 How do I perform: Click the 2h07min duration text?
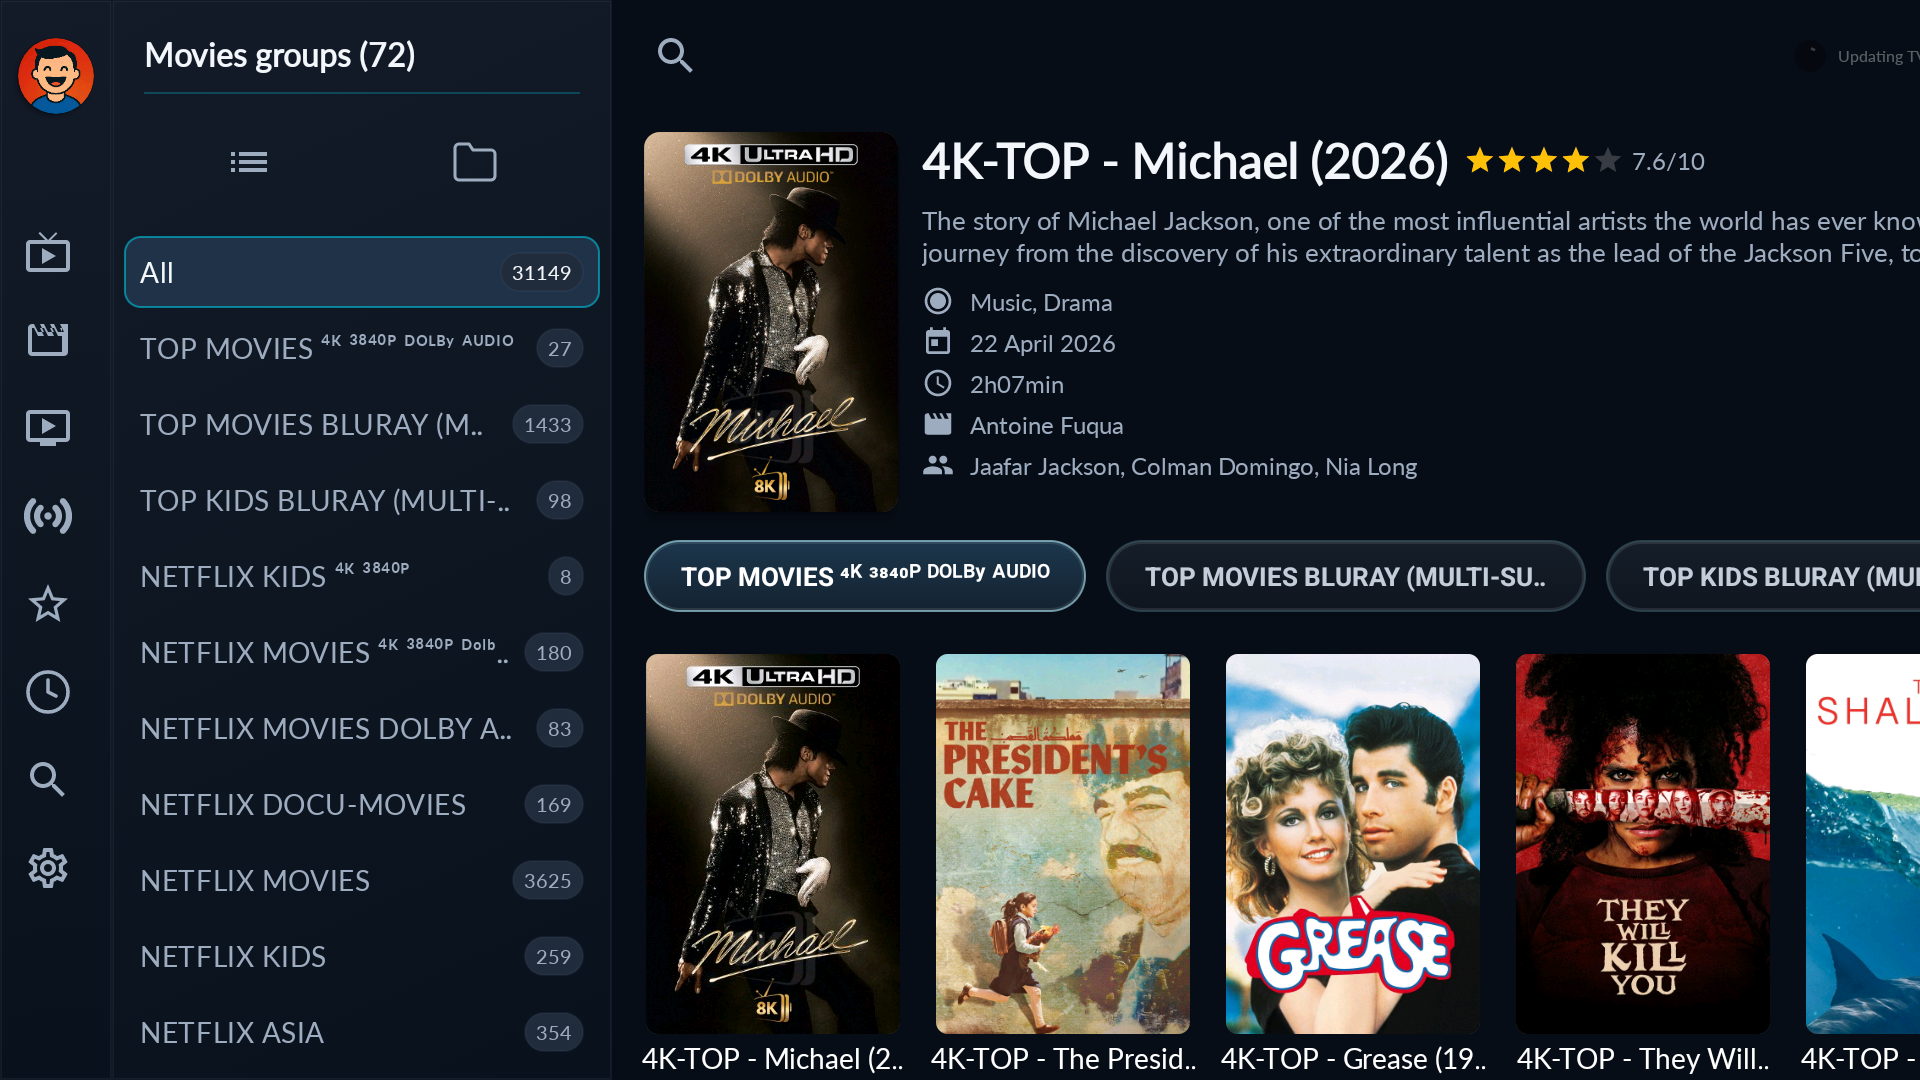point(1017,384)
